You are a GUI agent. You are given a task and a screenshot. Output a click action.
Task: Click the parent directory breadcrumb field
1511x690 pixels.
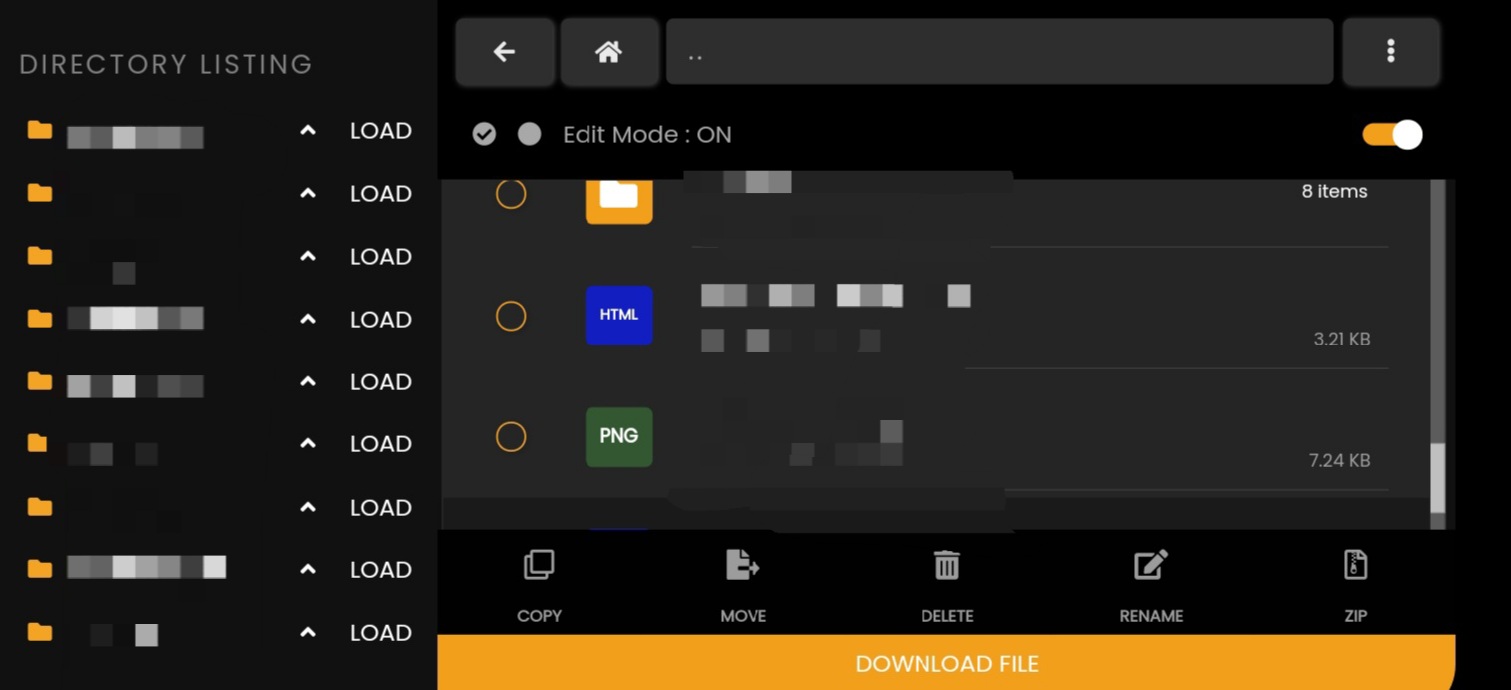pos(997,51)
